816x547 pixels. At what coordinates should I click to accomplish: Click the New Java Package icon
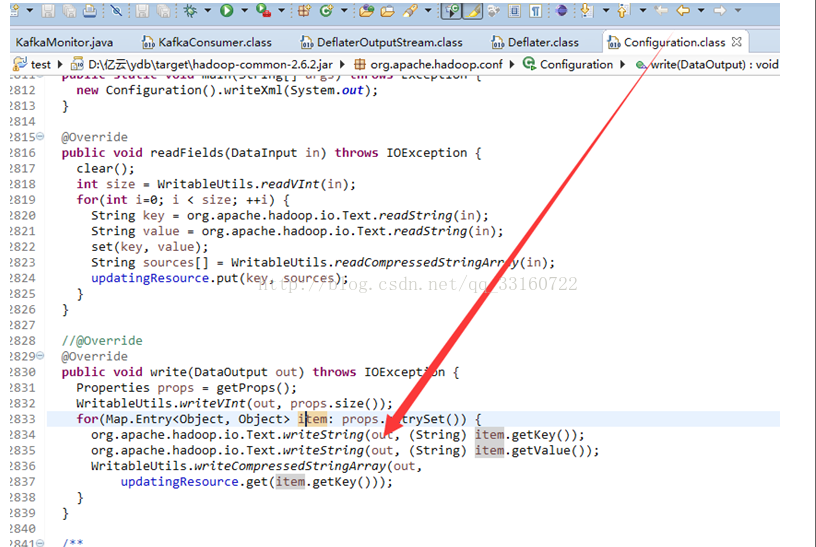(304, 10)
